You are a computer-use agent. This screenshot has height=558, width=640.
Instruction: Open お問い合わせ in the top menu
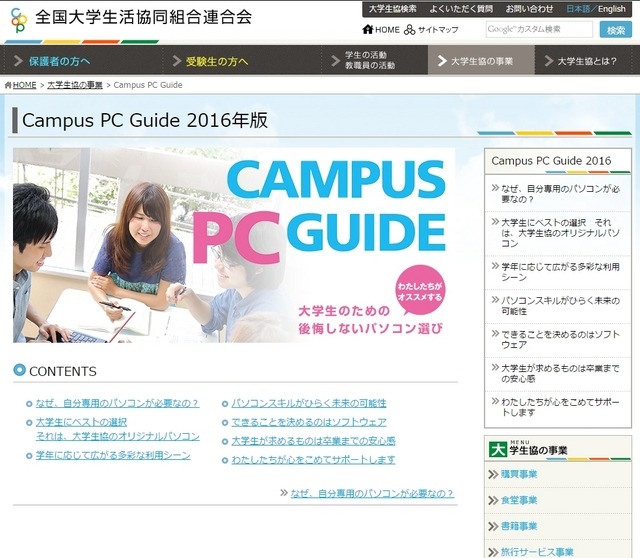[529, 9]
